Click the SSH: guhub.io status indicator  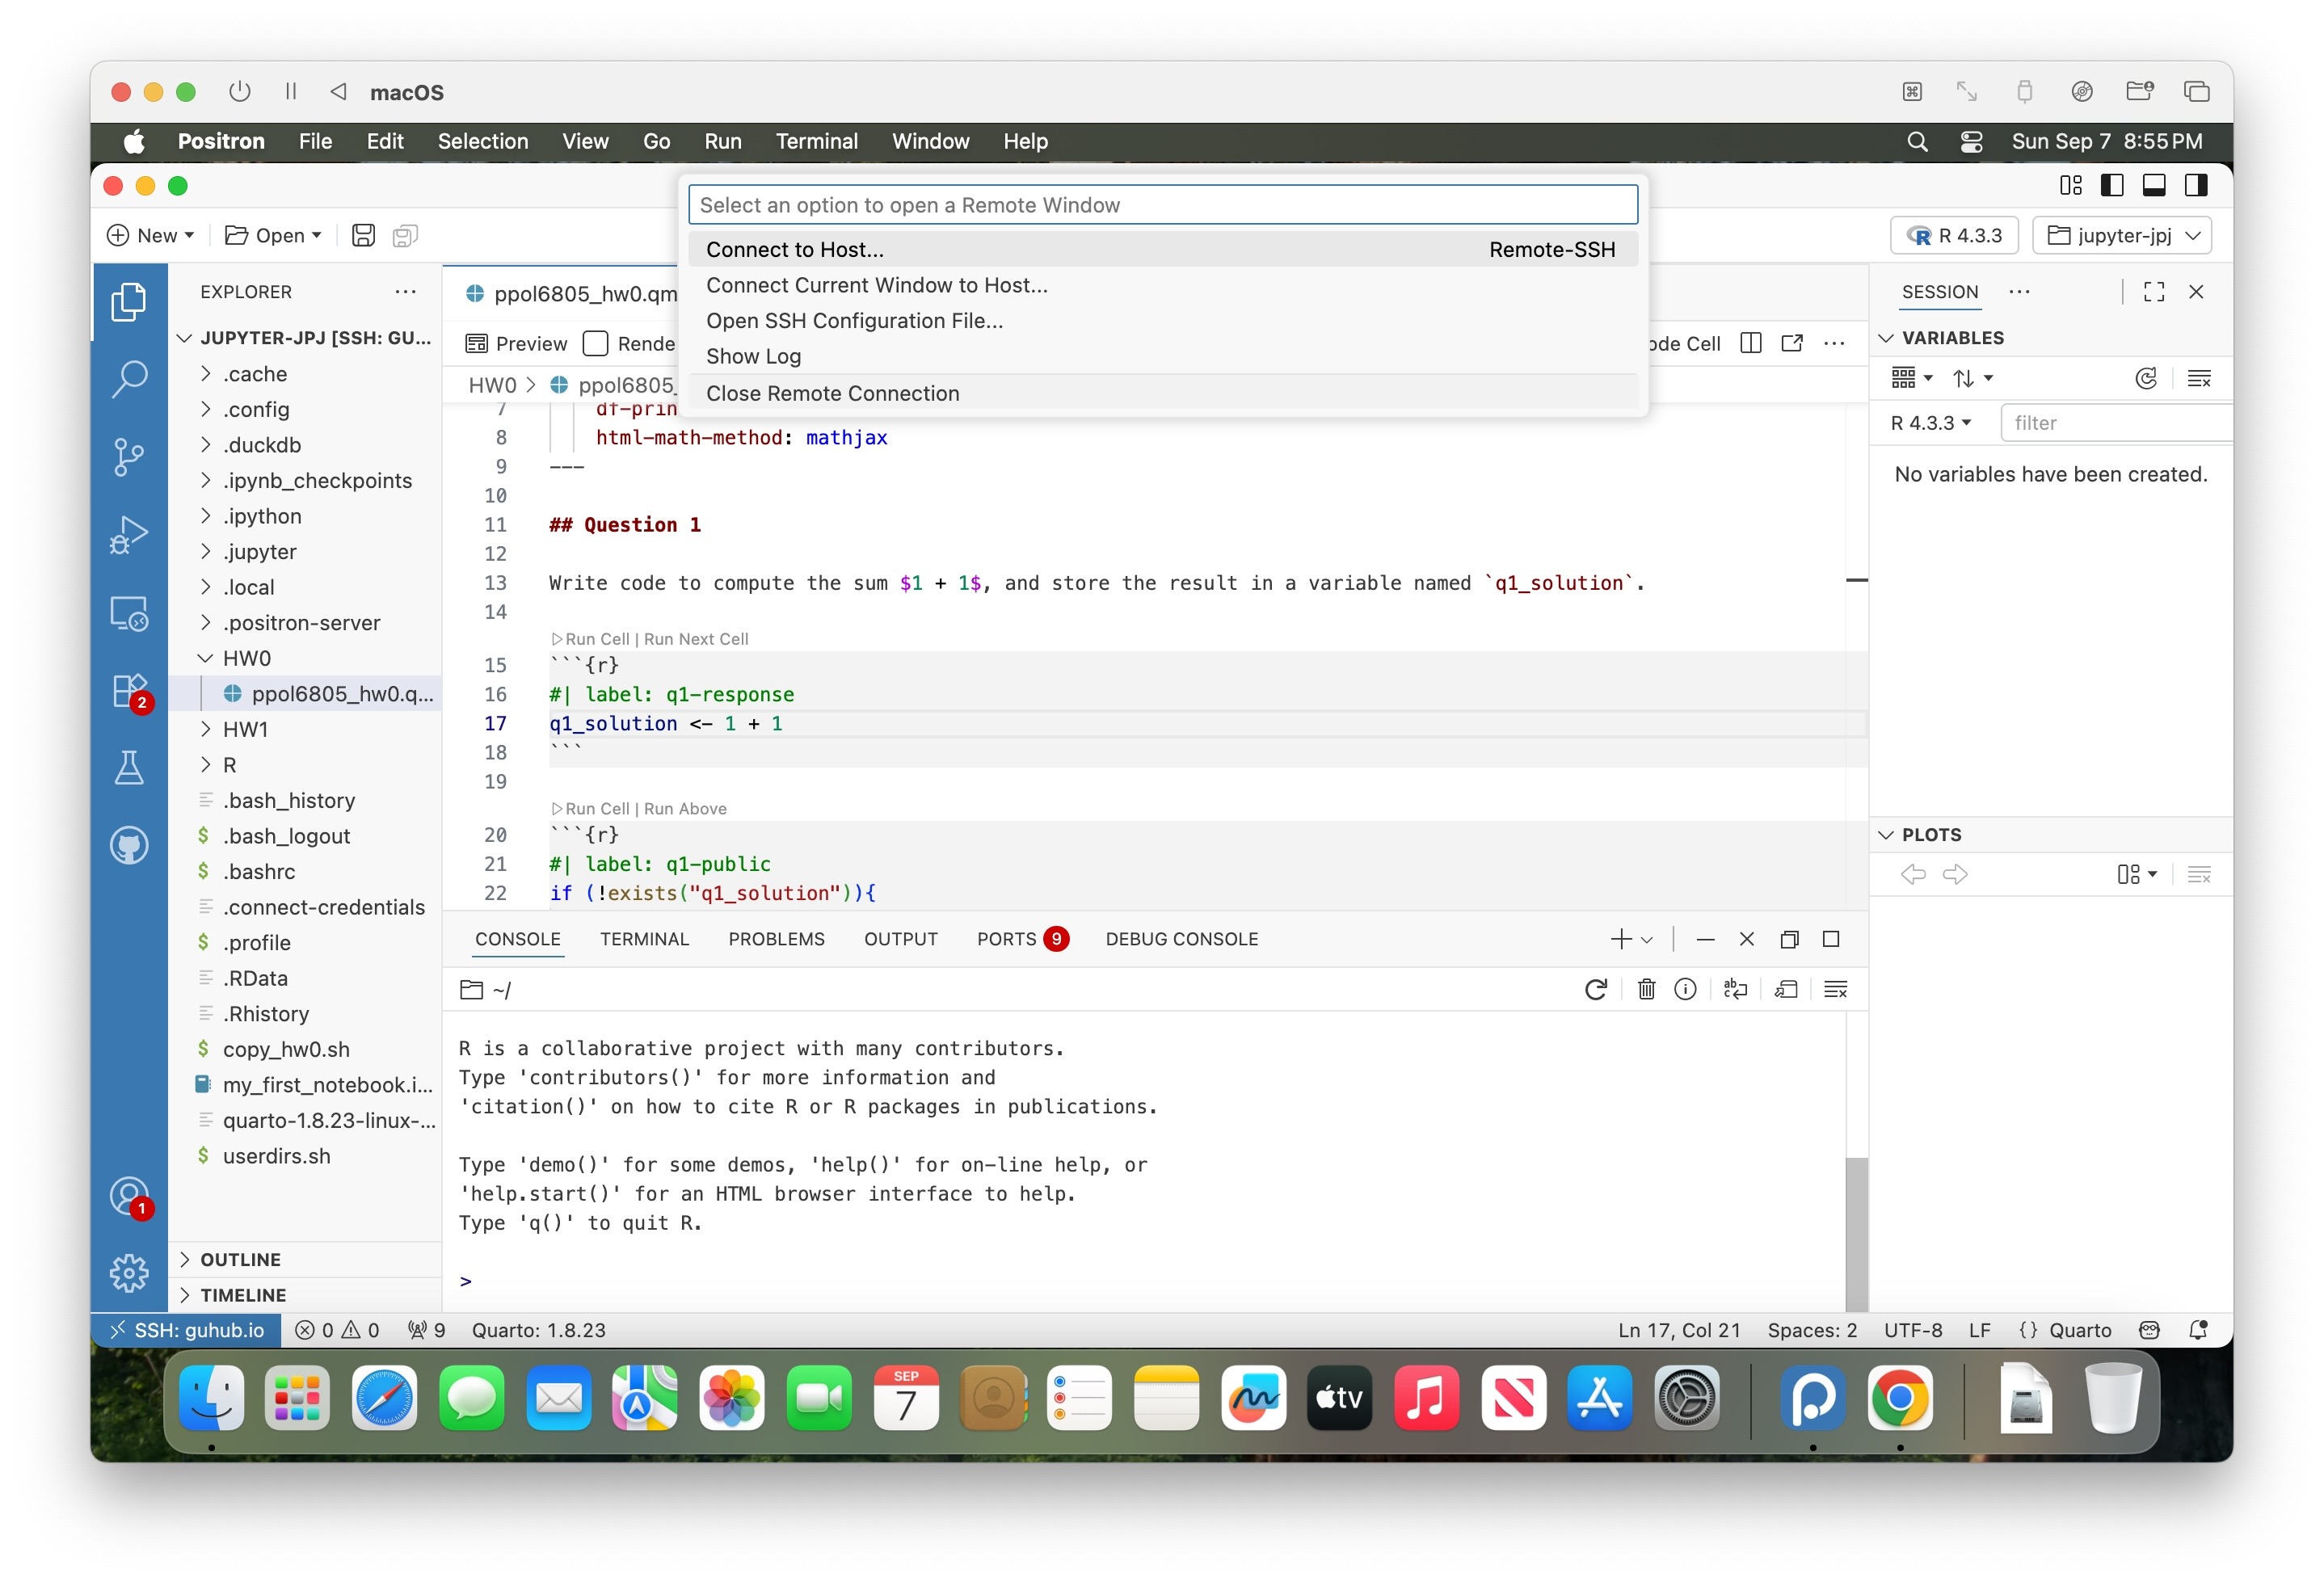pos(186,1330)
